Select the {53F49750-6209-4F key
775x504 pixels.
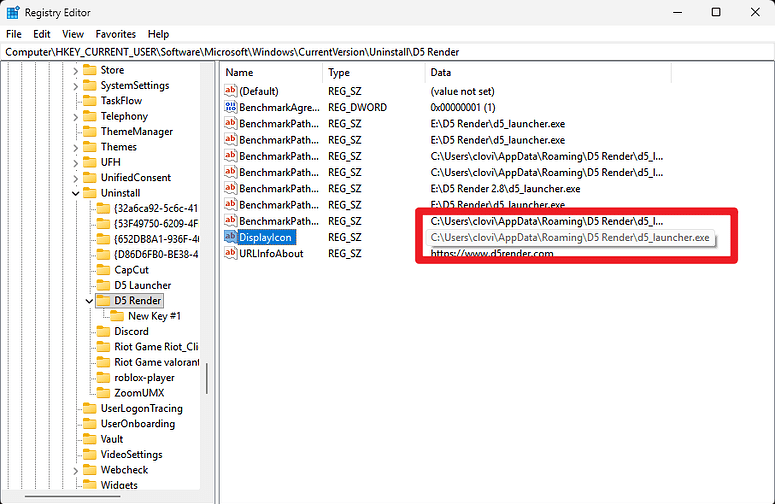coord(156,223)
